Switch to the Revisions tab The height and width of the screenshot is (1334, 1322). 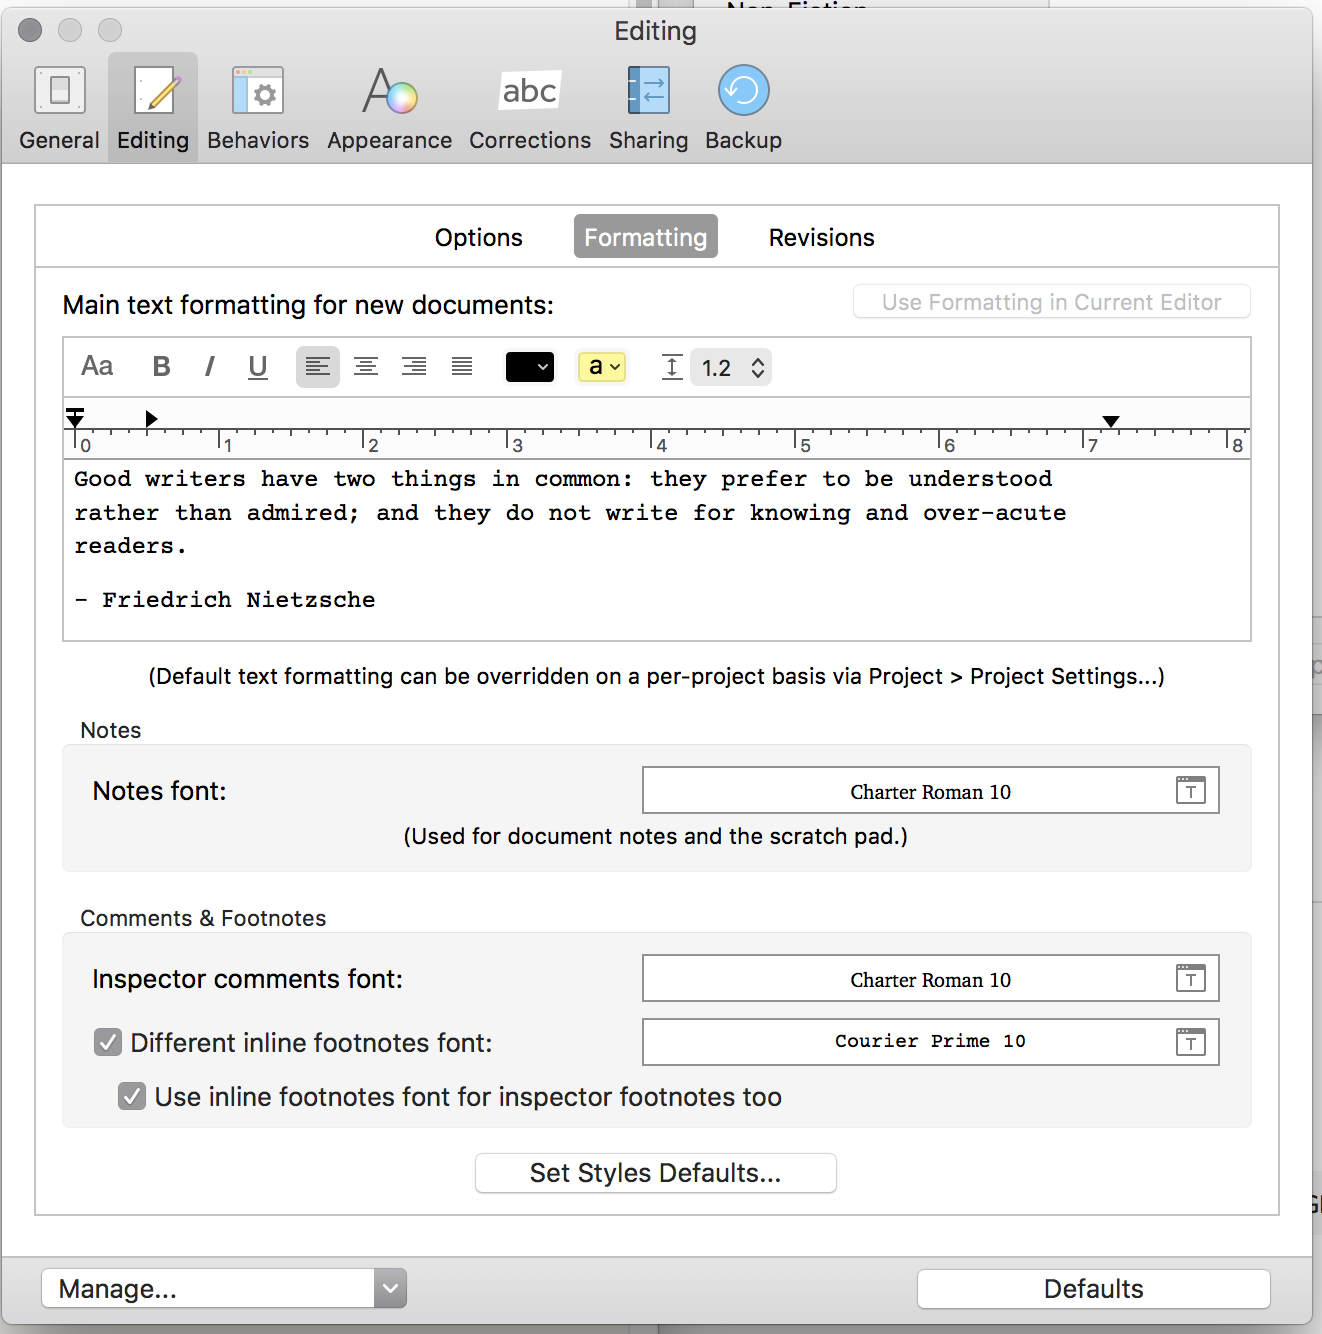coord(821,237)
